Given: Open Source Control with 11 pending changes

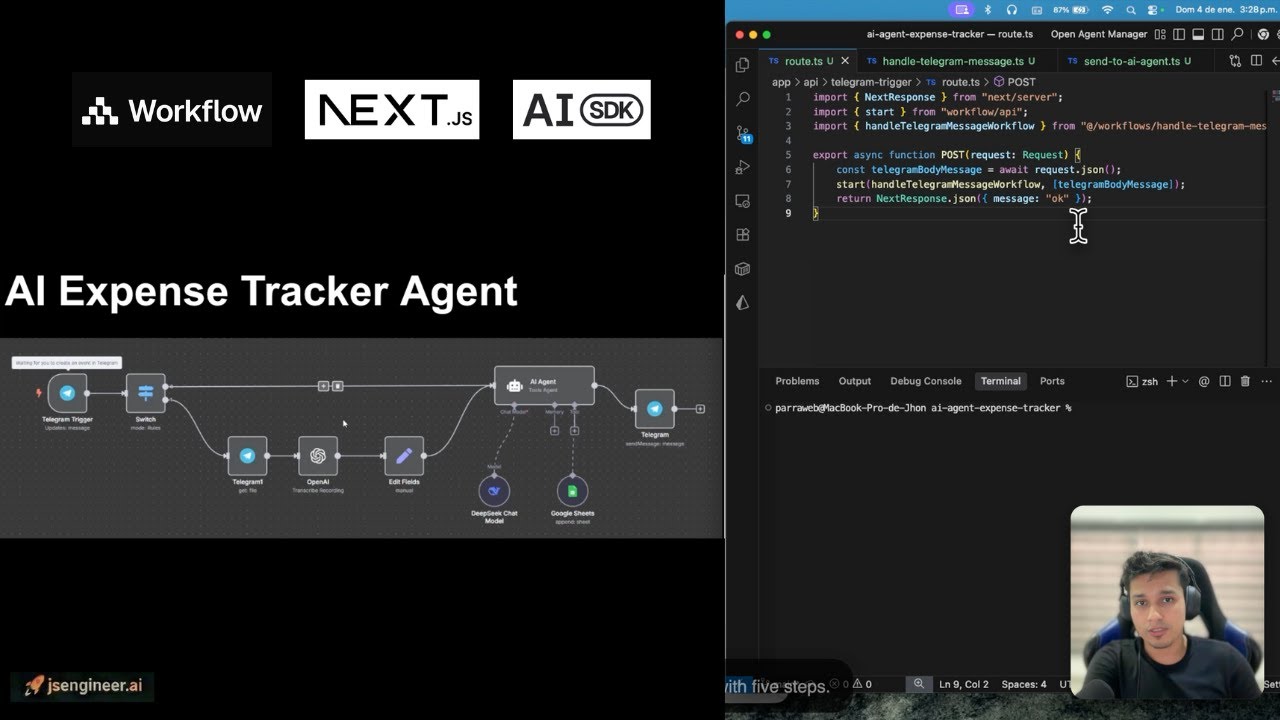Looking at the screenshot, I should [x=742, y=134].
